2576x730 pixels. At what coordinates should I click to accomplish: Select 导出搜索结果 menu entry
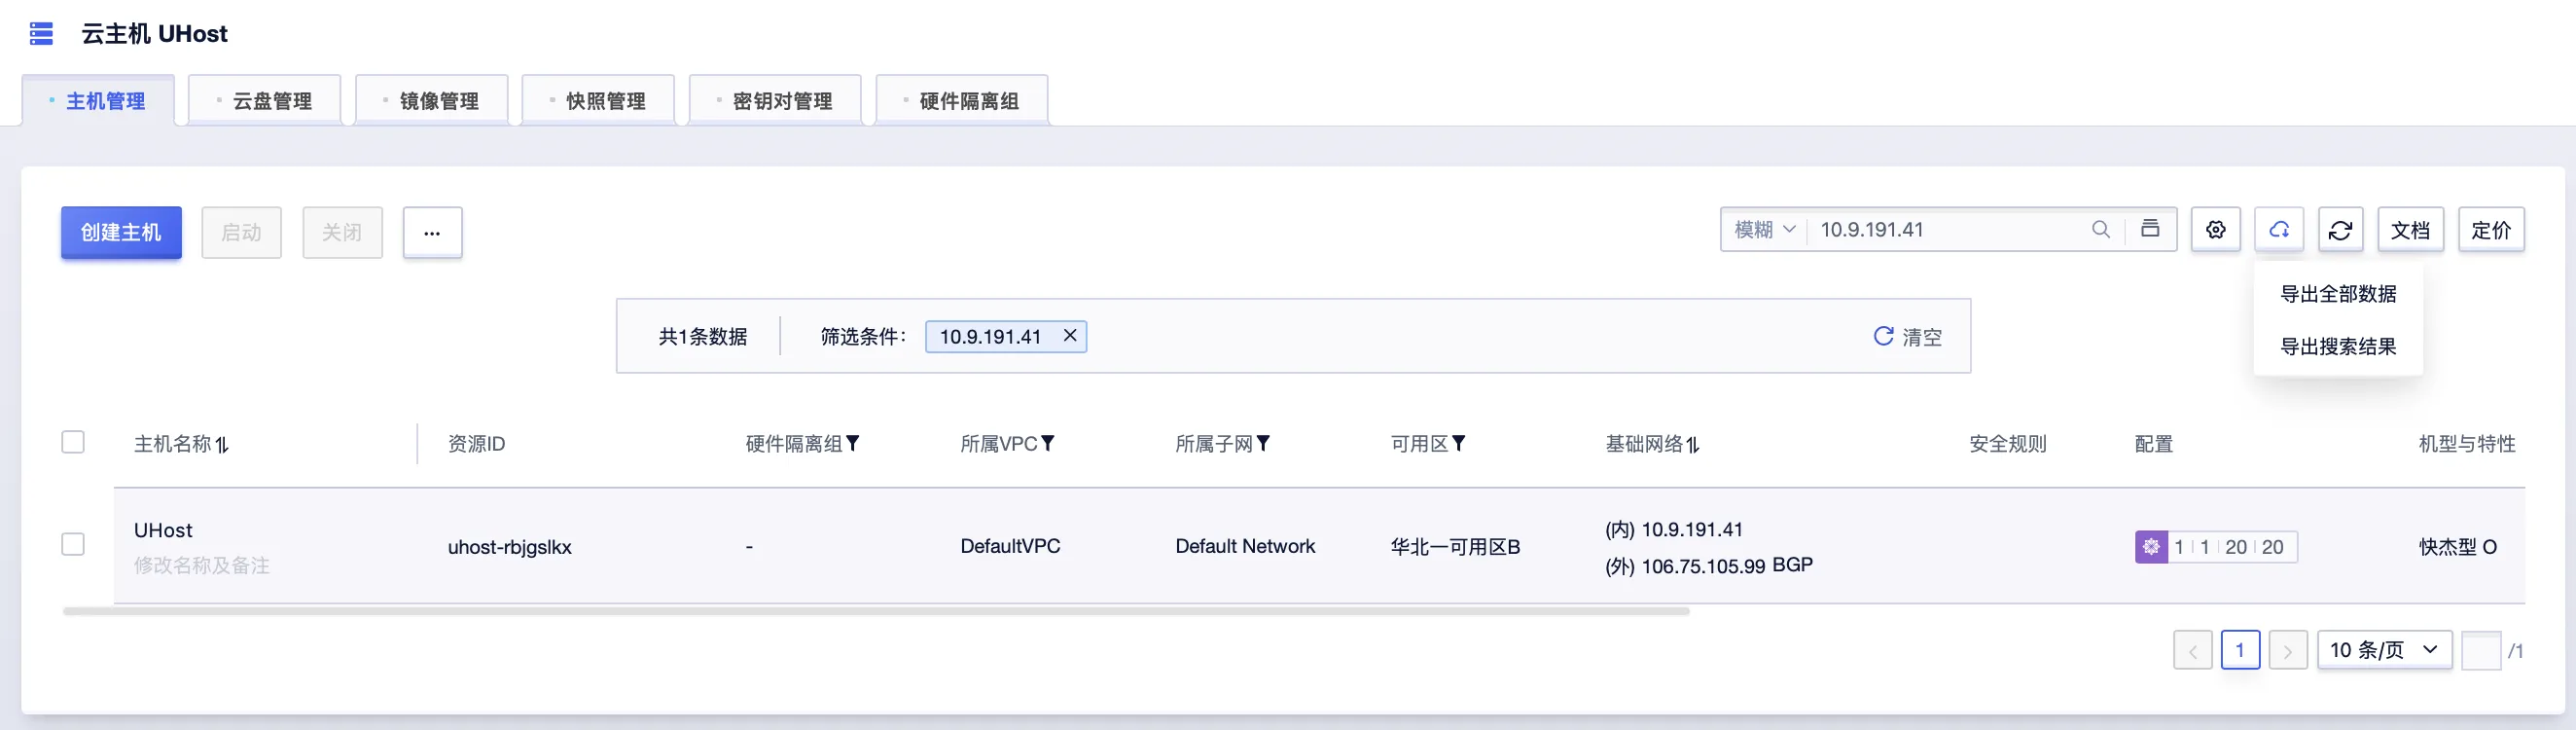coord(2338,347)
